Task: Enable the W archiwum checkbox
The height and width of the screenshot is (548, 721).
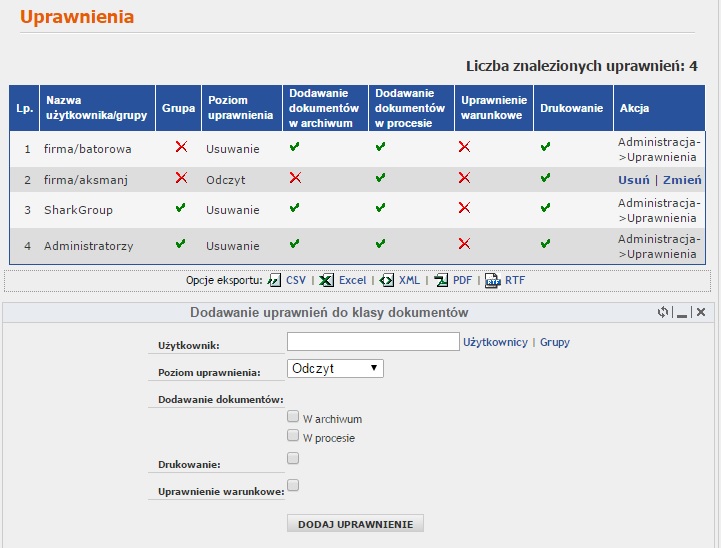Action: [293, 417]
